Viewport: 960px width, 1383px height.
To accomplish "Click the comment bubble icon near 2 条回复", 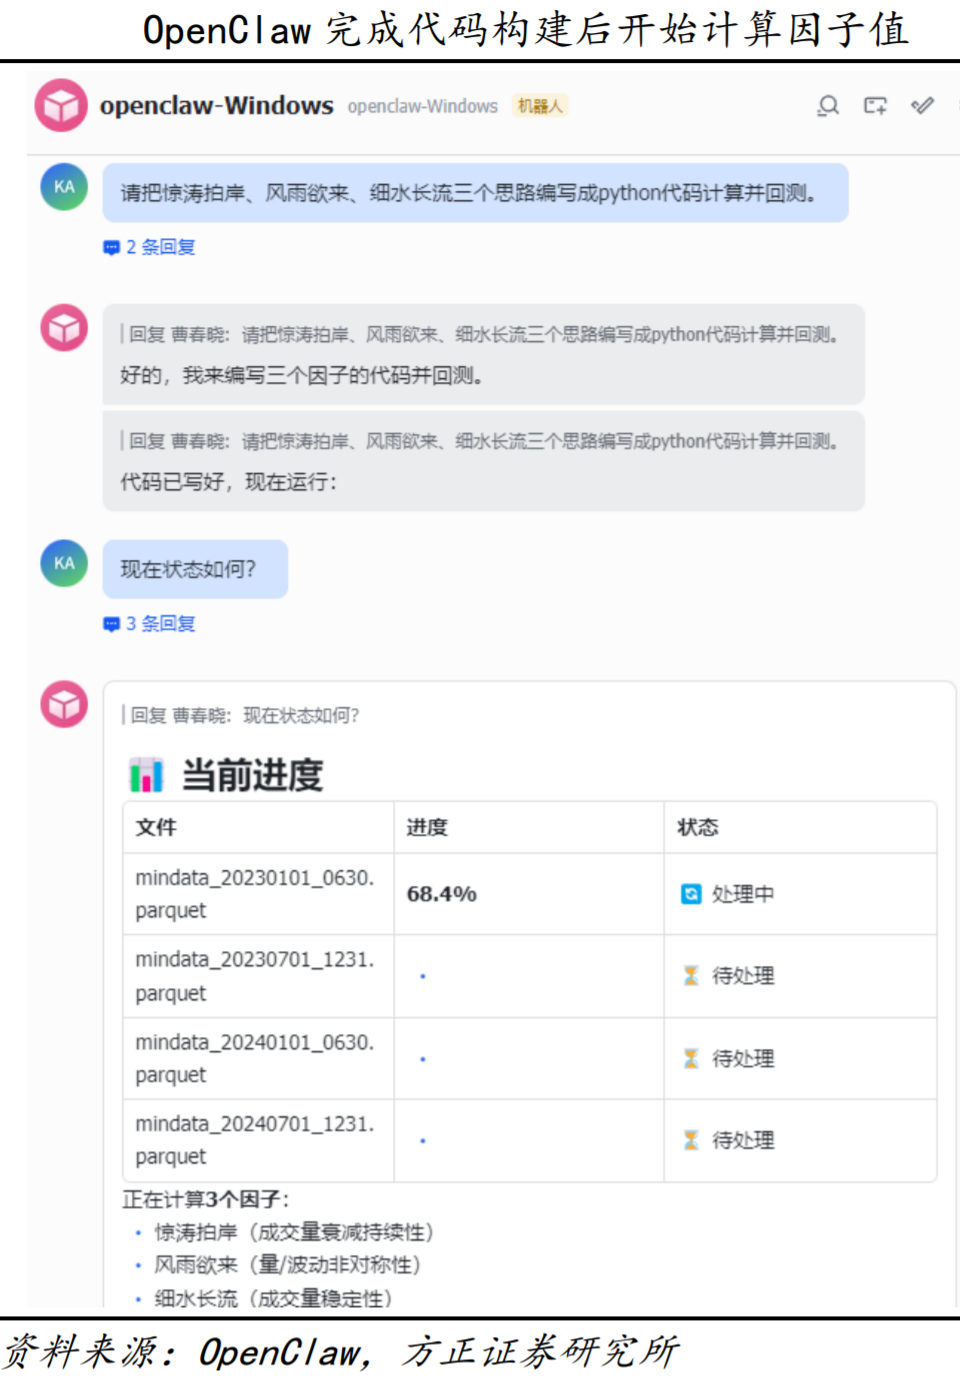I will [x=112, y=246].
